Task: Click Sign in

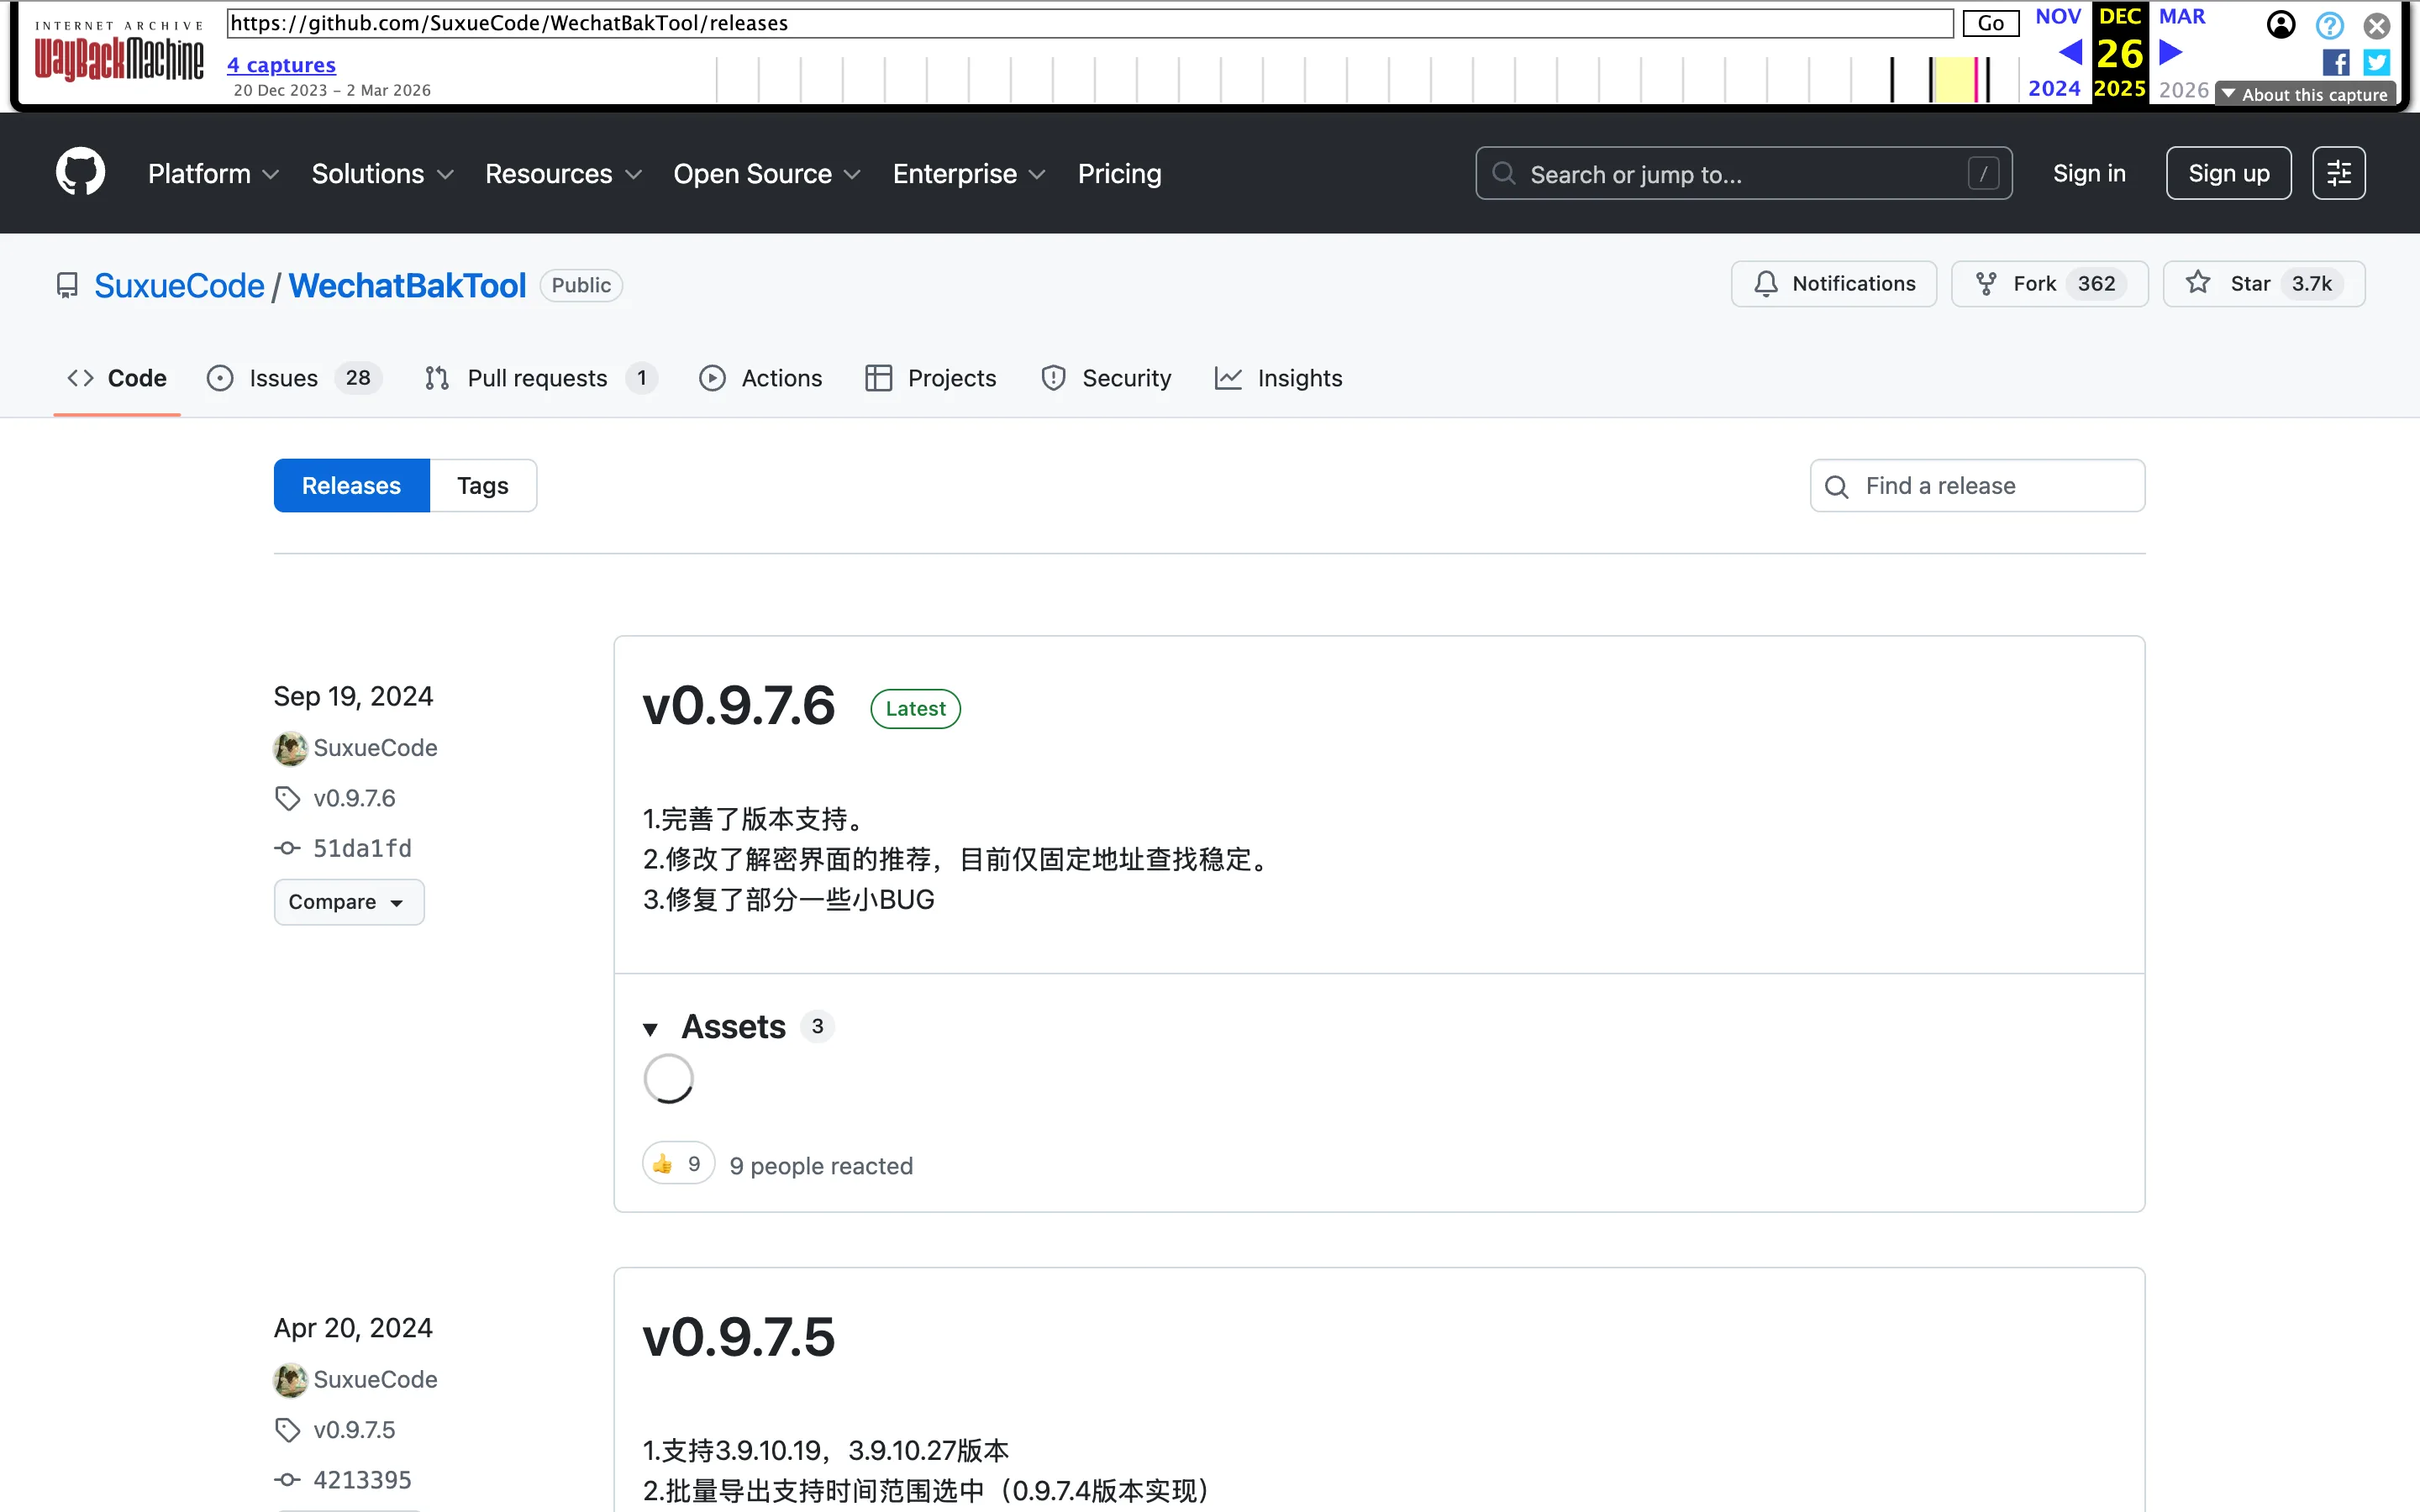Action: tap(2089, 173)
